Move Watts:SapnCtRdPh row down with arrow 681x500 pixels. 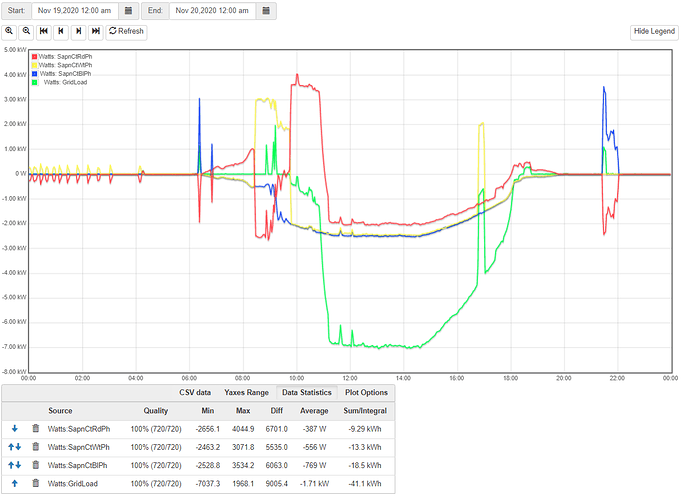15,429
